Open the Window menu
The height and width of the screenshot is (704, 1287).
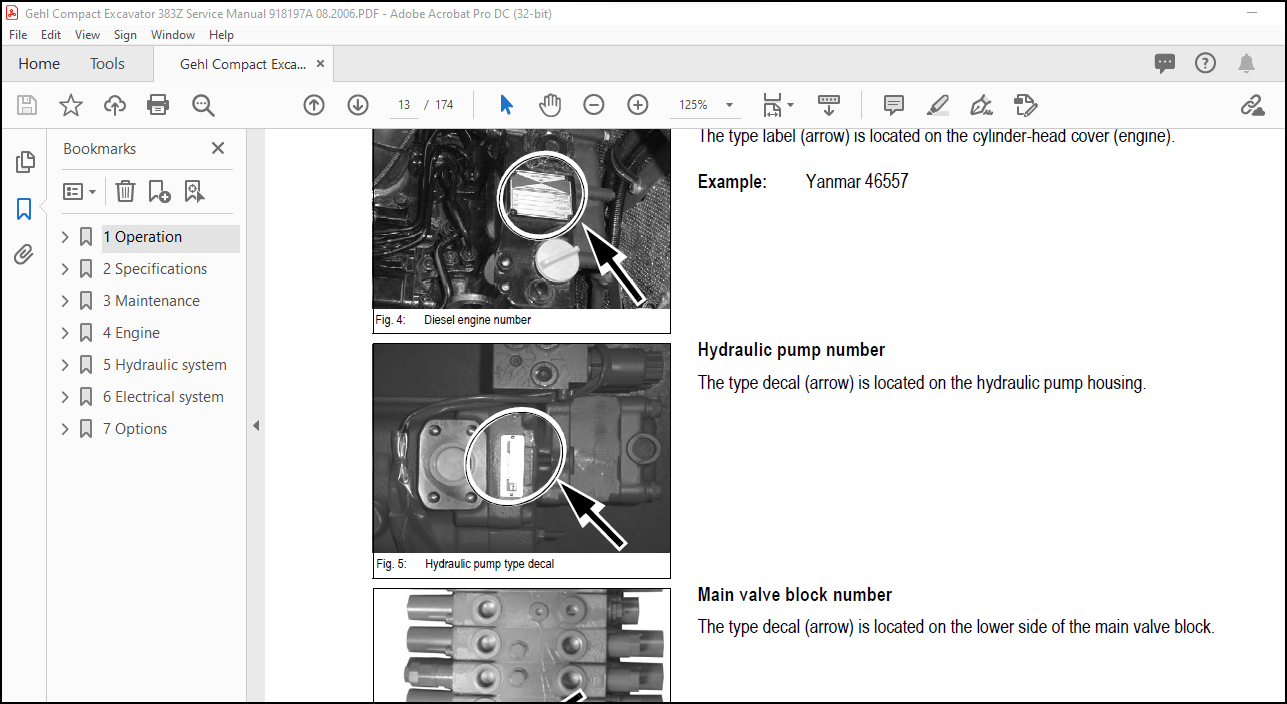coord(173,35)
